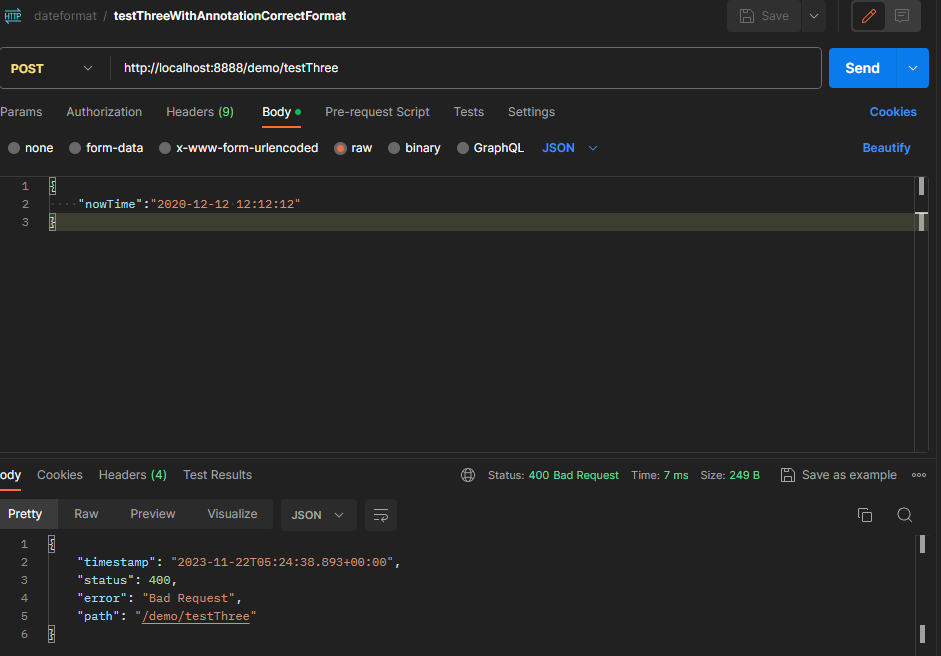Select the binary body type
The width and height of the screenshot is (941, 656).
point(394,148)
